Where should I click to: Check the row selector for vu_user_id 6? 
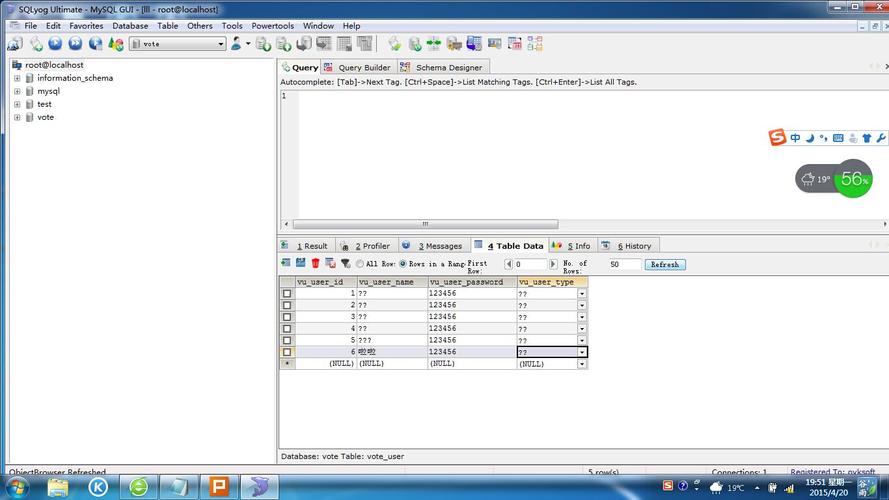(287, 352)
